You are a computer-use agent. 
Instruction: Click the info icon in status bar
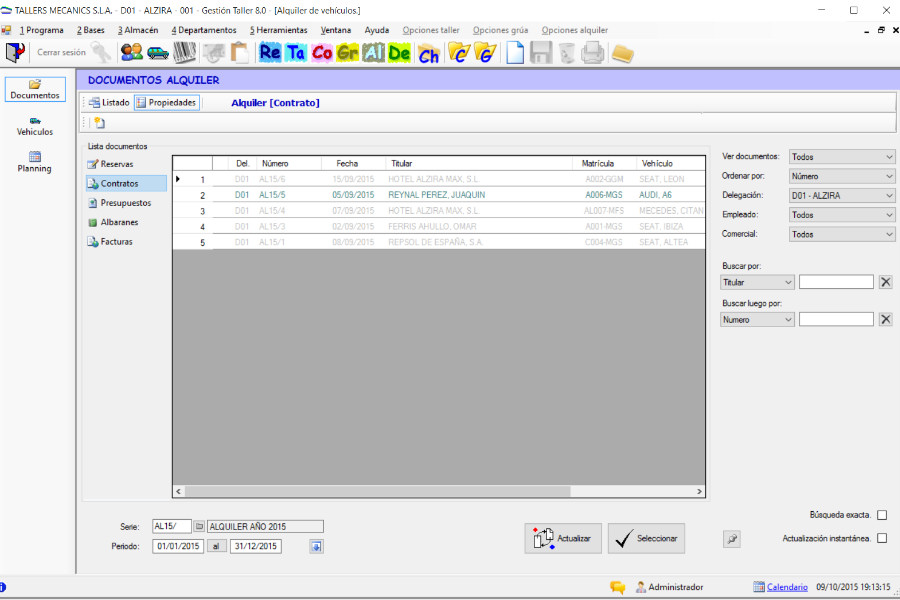(2, 587)
